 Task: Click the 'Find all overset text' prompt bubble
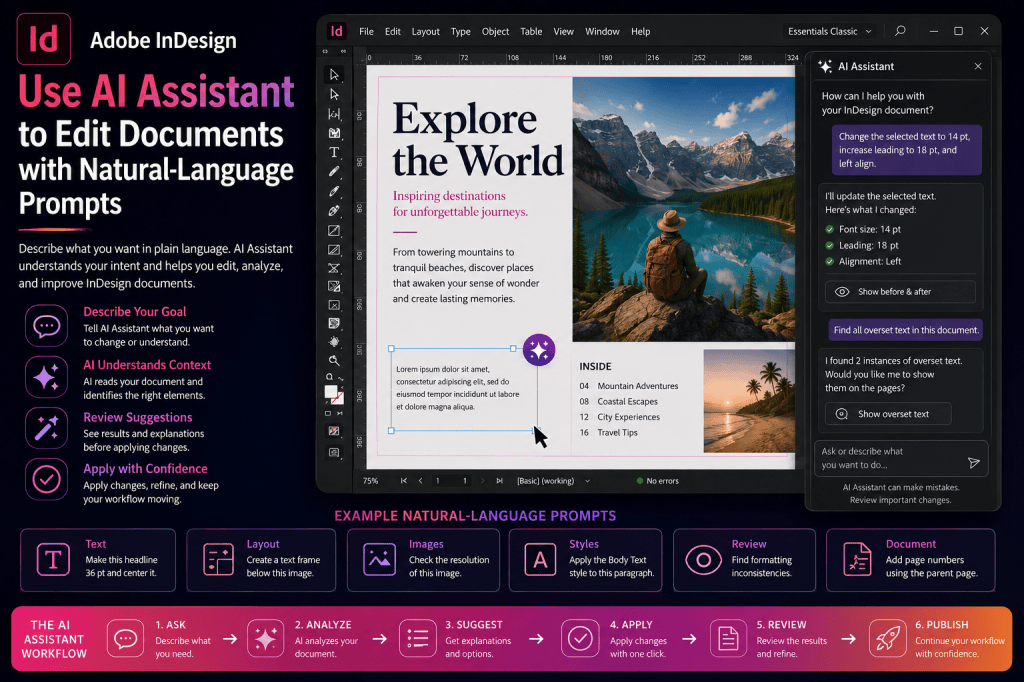click(x=906, y=330)
